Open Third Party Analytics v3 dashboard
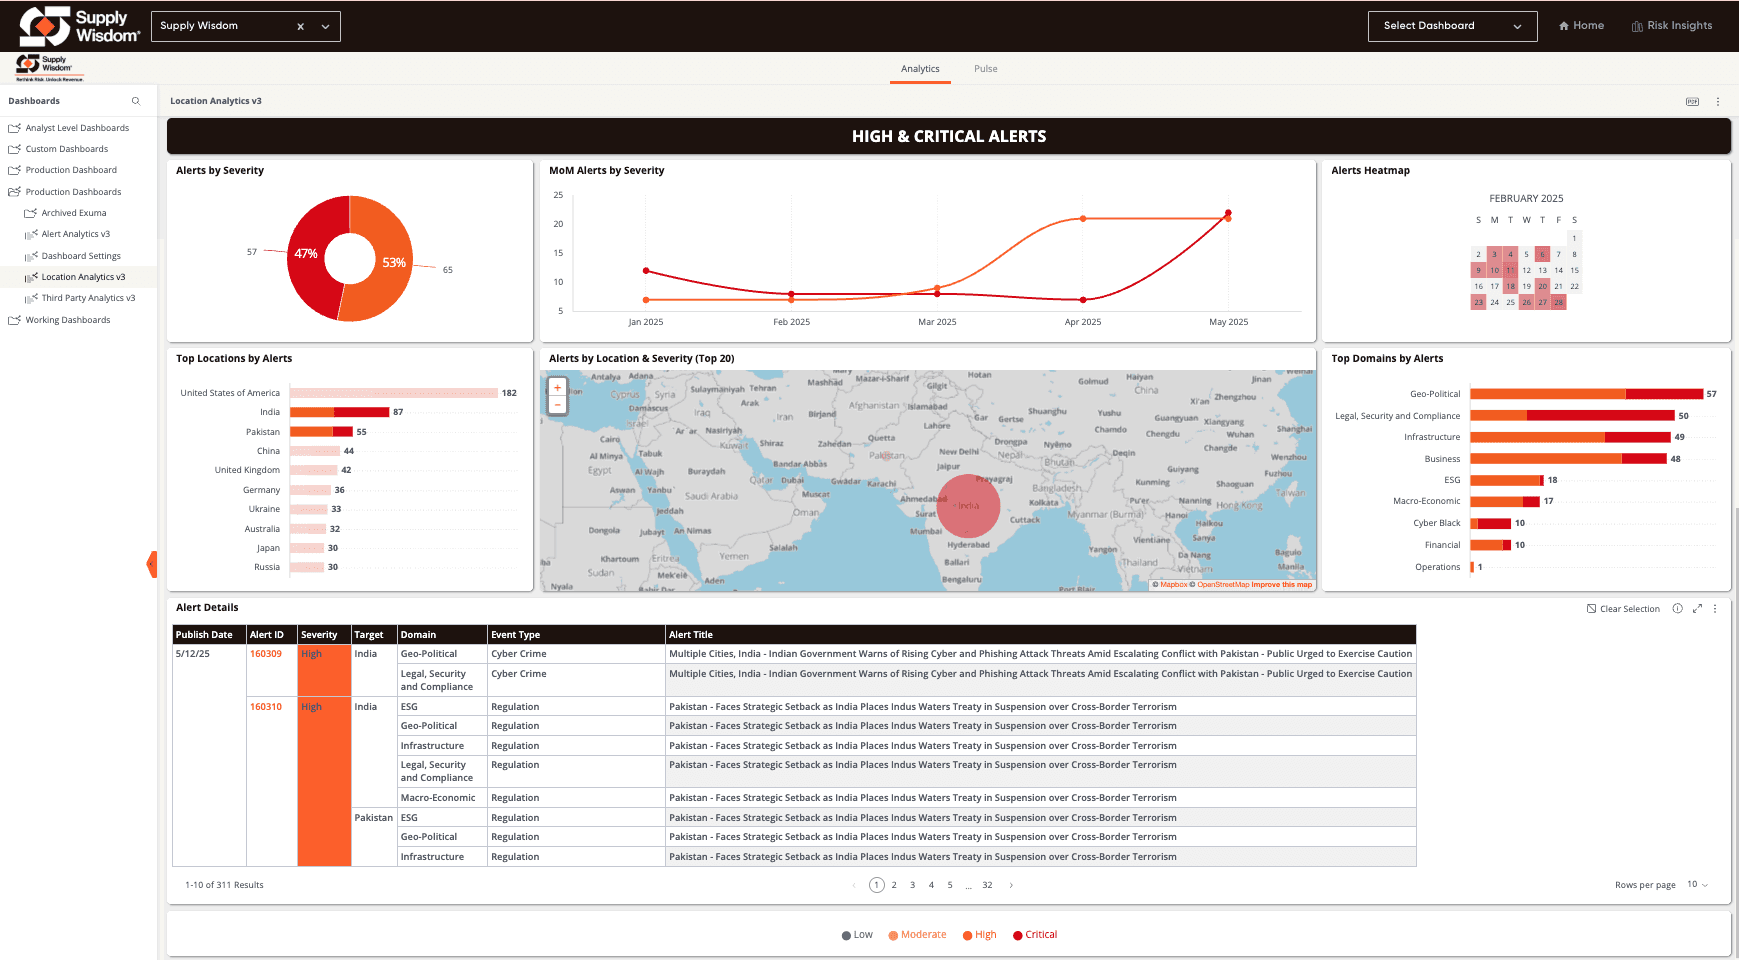Image resolution: width=1739 pixels, height=960 pixels. click(88, 298)
